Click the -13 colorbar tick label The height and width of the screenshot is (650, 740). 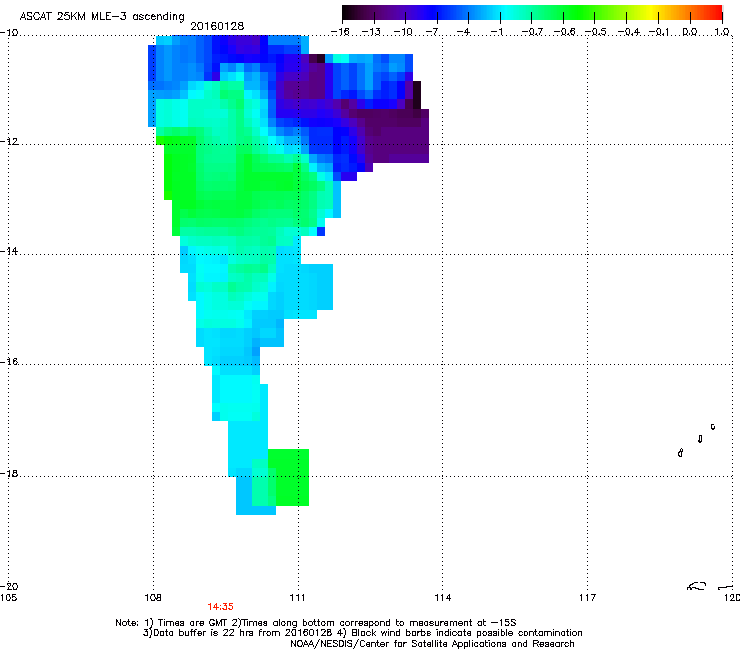(x=371, y=32)
